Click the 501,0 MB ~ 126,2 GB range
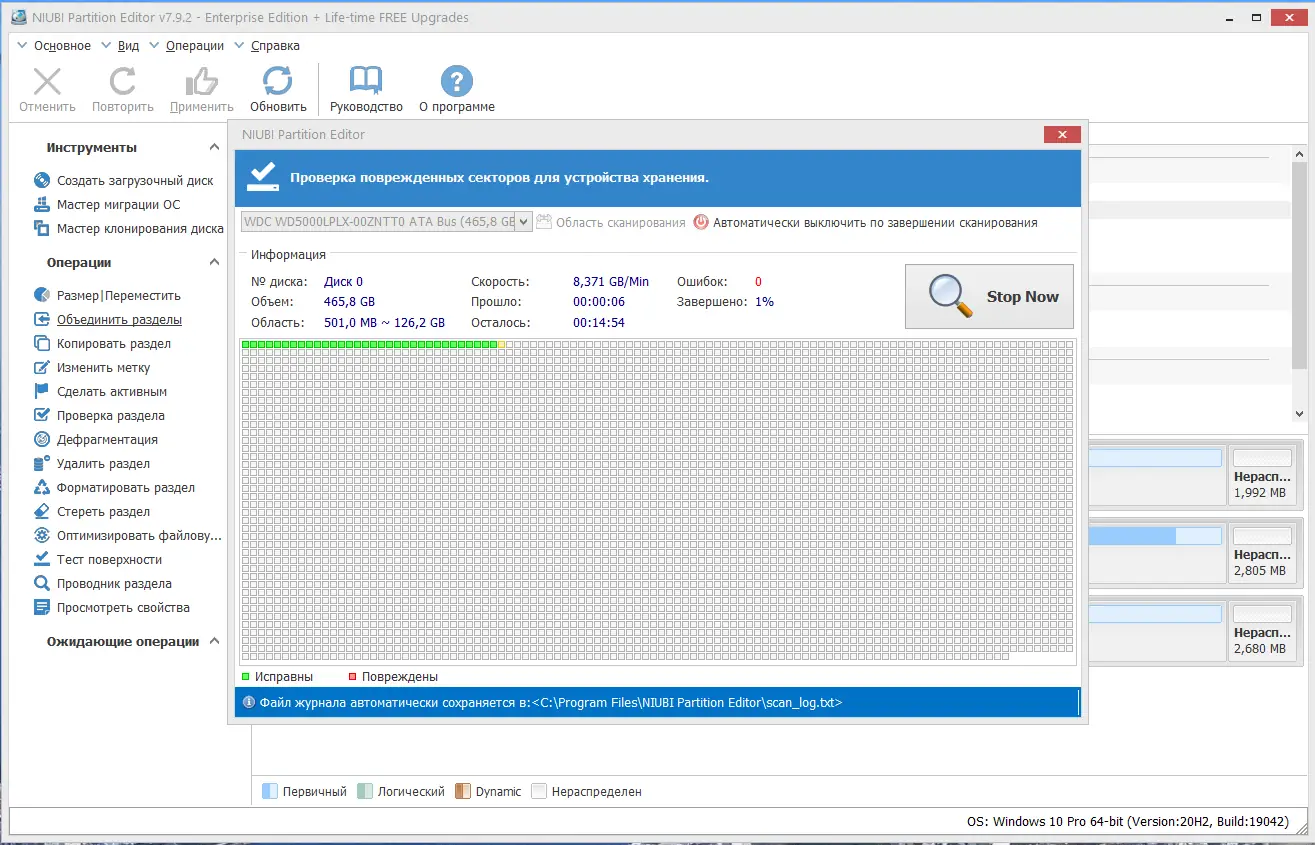Viewport: 1315px width, 845px height. (385, 323)
